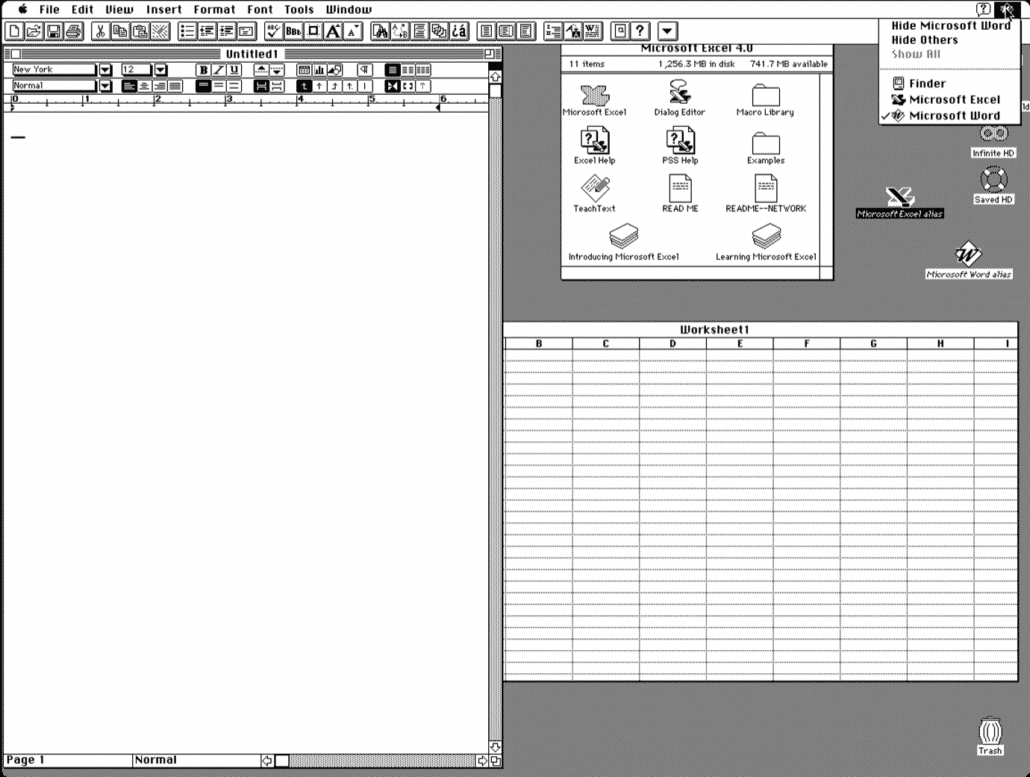Image resolution: width=1030 pixels, height=777 pixels.
Task: Click the Worksheet1 window title bar
Action: (x=761, y=329)
